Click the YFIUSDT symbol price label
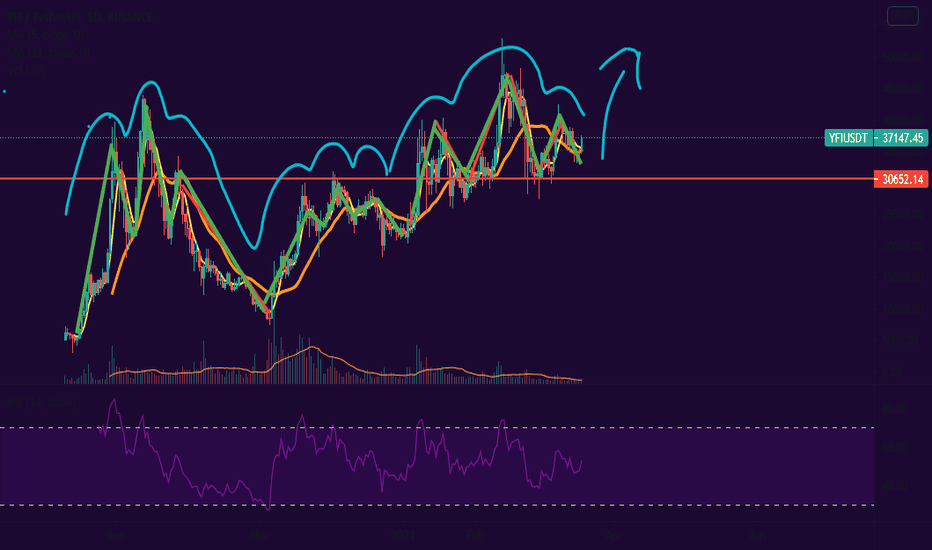The height and width of the screenshot is (550, 932). [x=848, y=138]
